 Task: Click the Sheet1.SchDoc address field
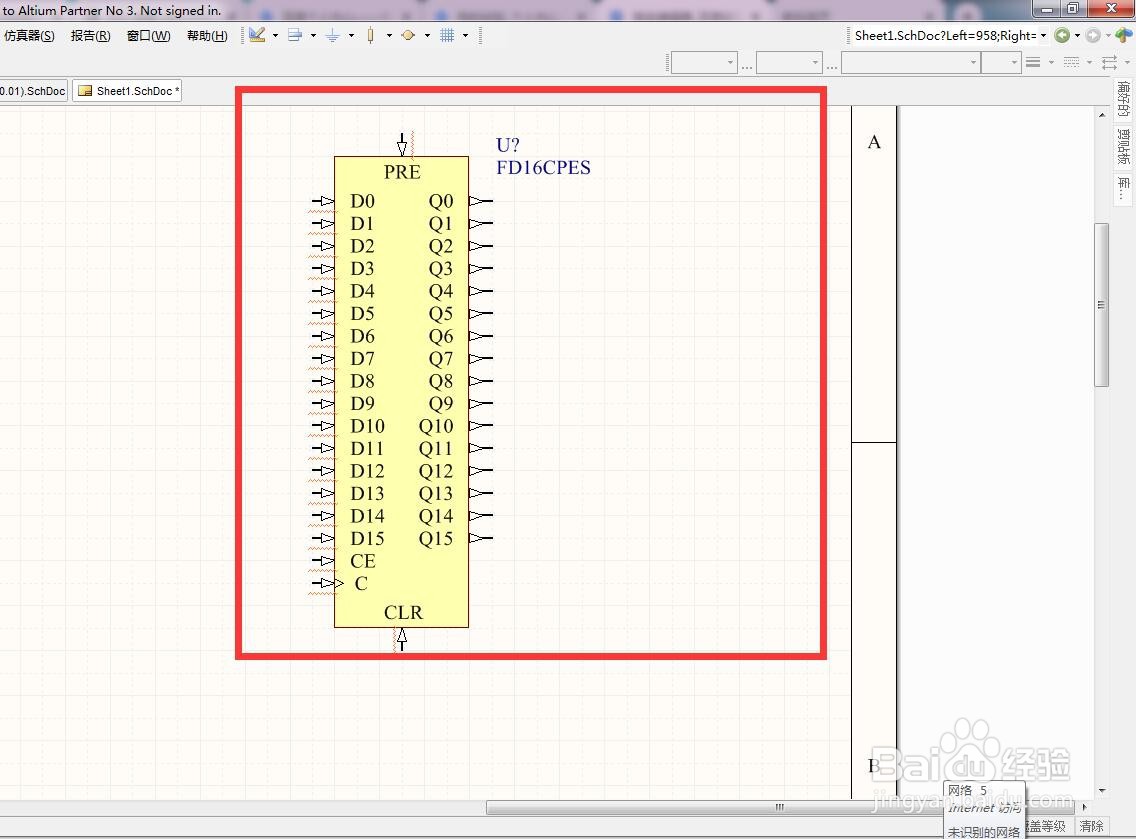[945, 36]
